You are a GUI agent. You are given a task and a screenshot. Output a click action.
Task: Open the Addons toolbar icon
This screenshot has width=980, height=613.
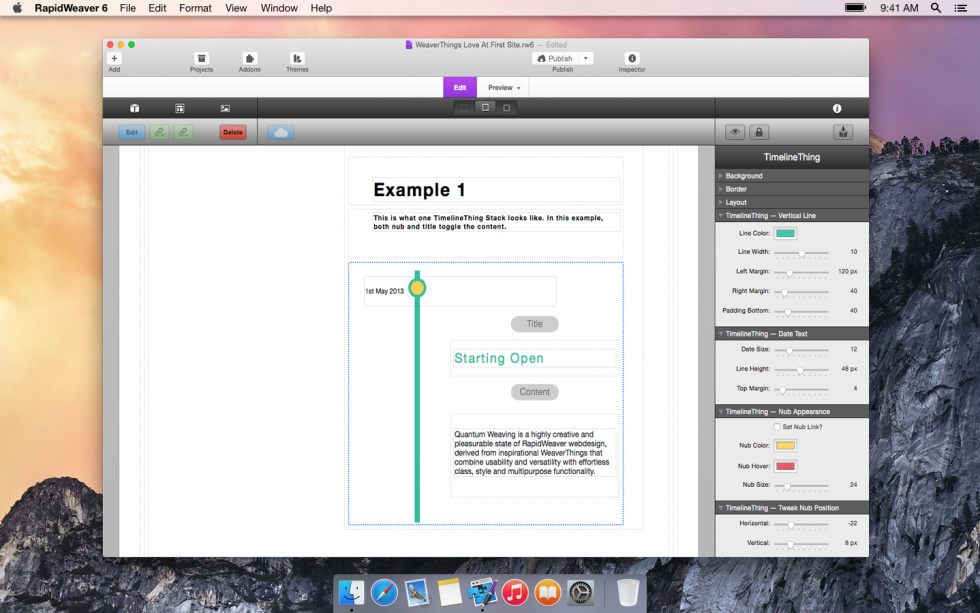tap(249, 58)
